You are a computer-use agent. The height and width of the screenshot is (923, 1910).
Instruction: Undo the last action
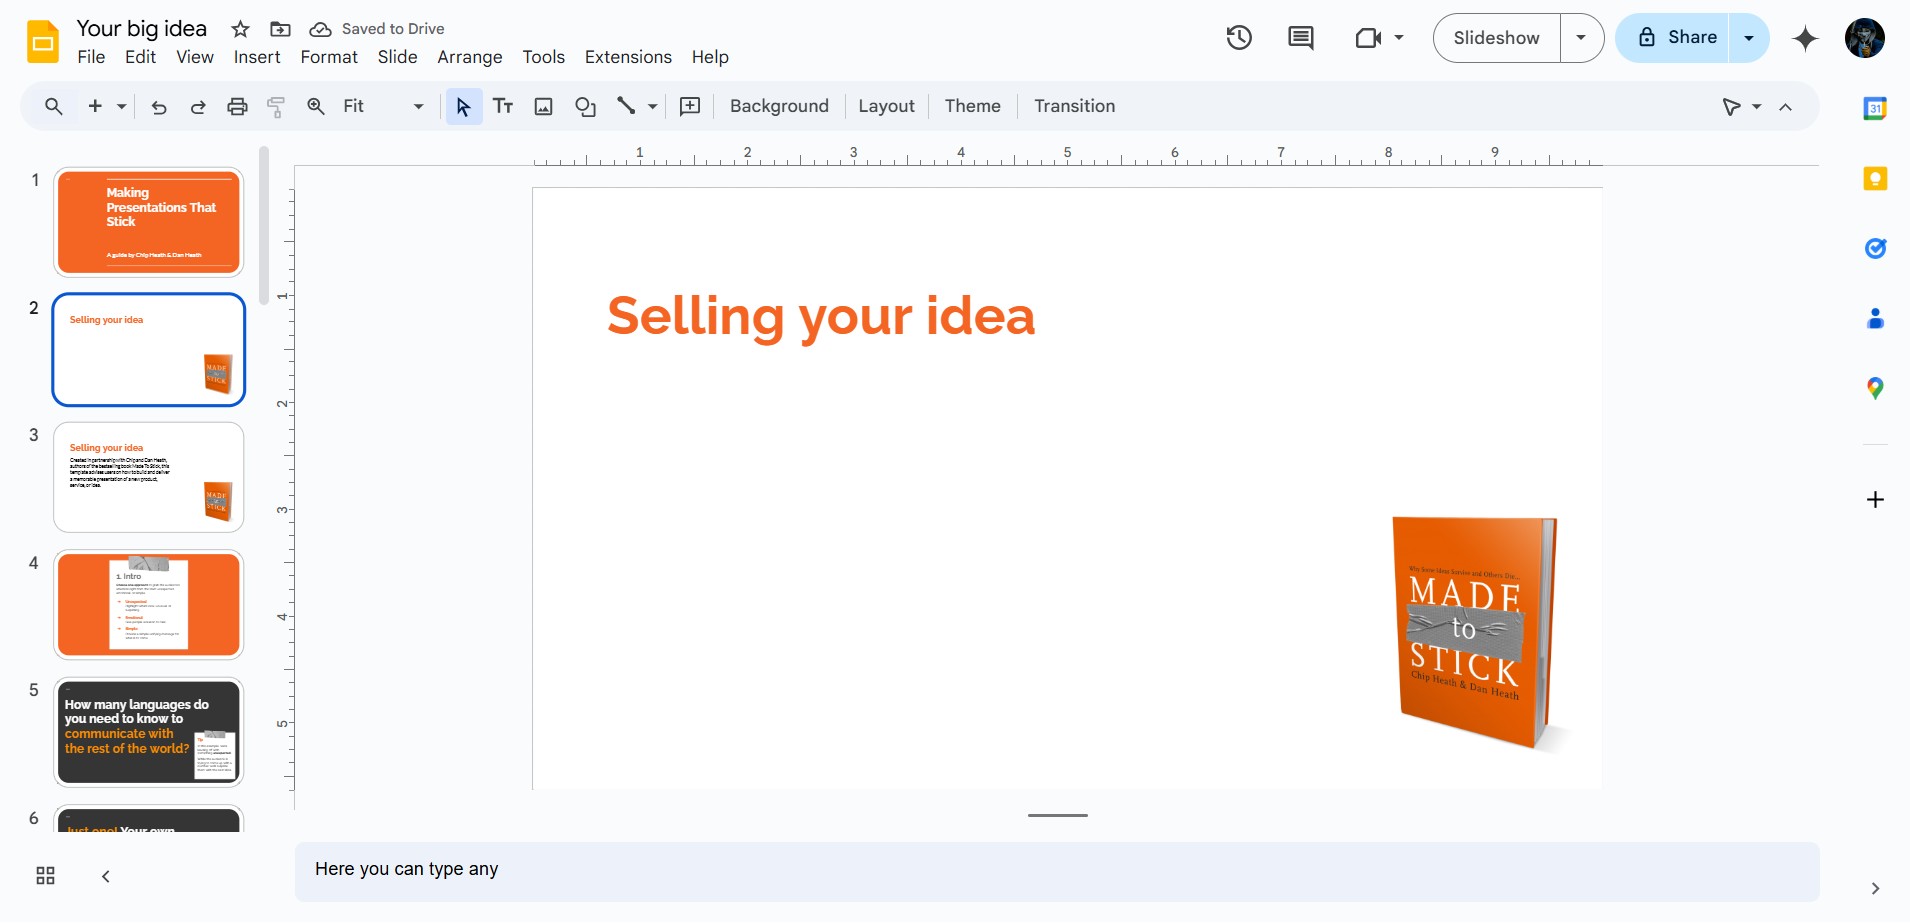click(x=159, y=107)
